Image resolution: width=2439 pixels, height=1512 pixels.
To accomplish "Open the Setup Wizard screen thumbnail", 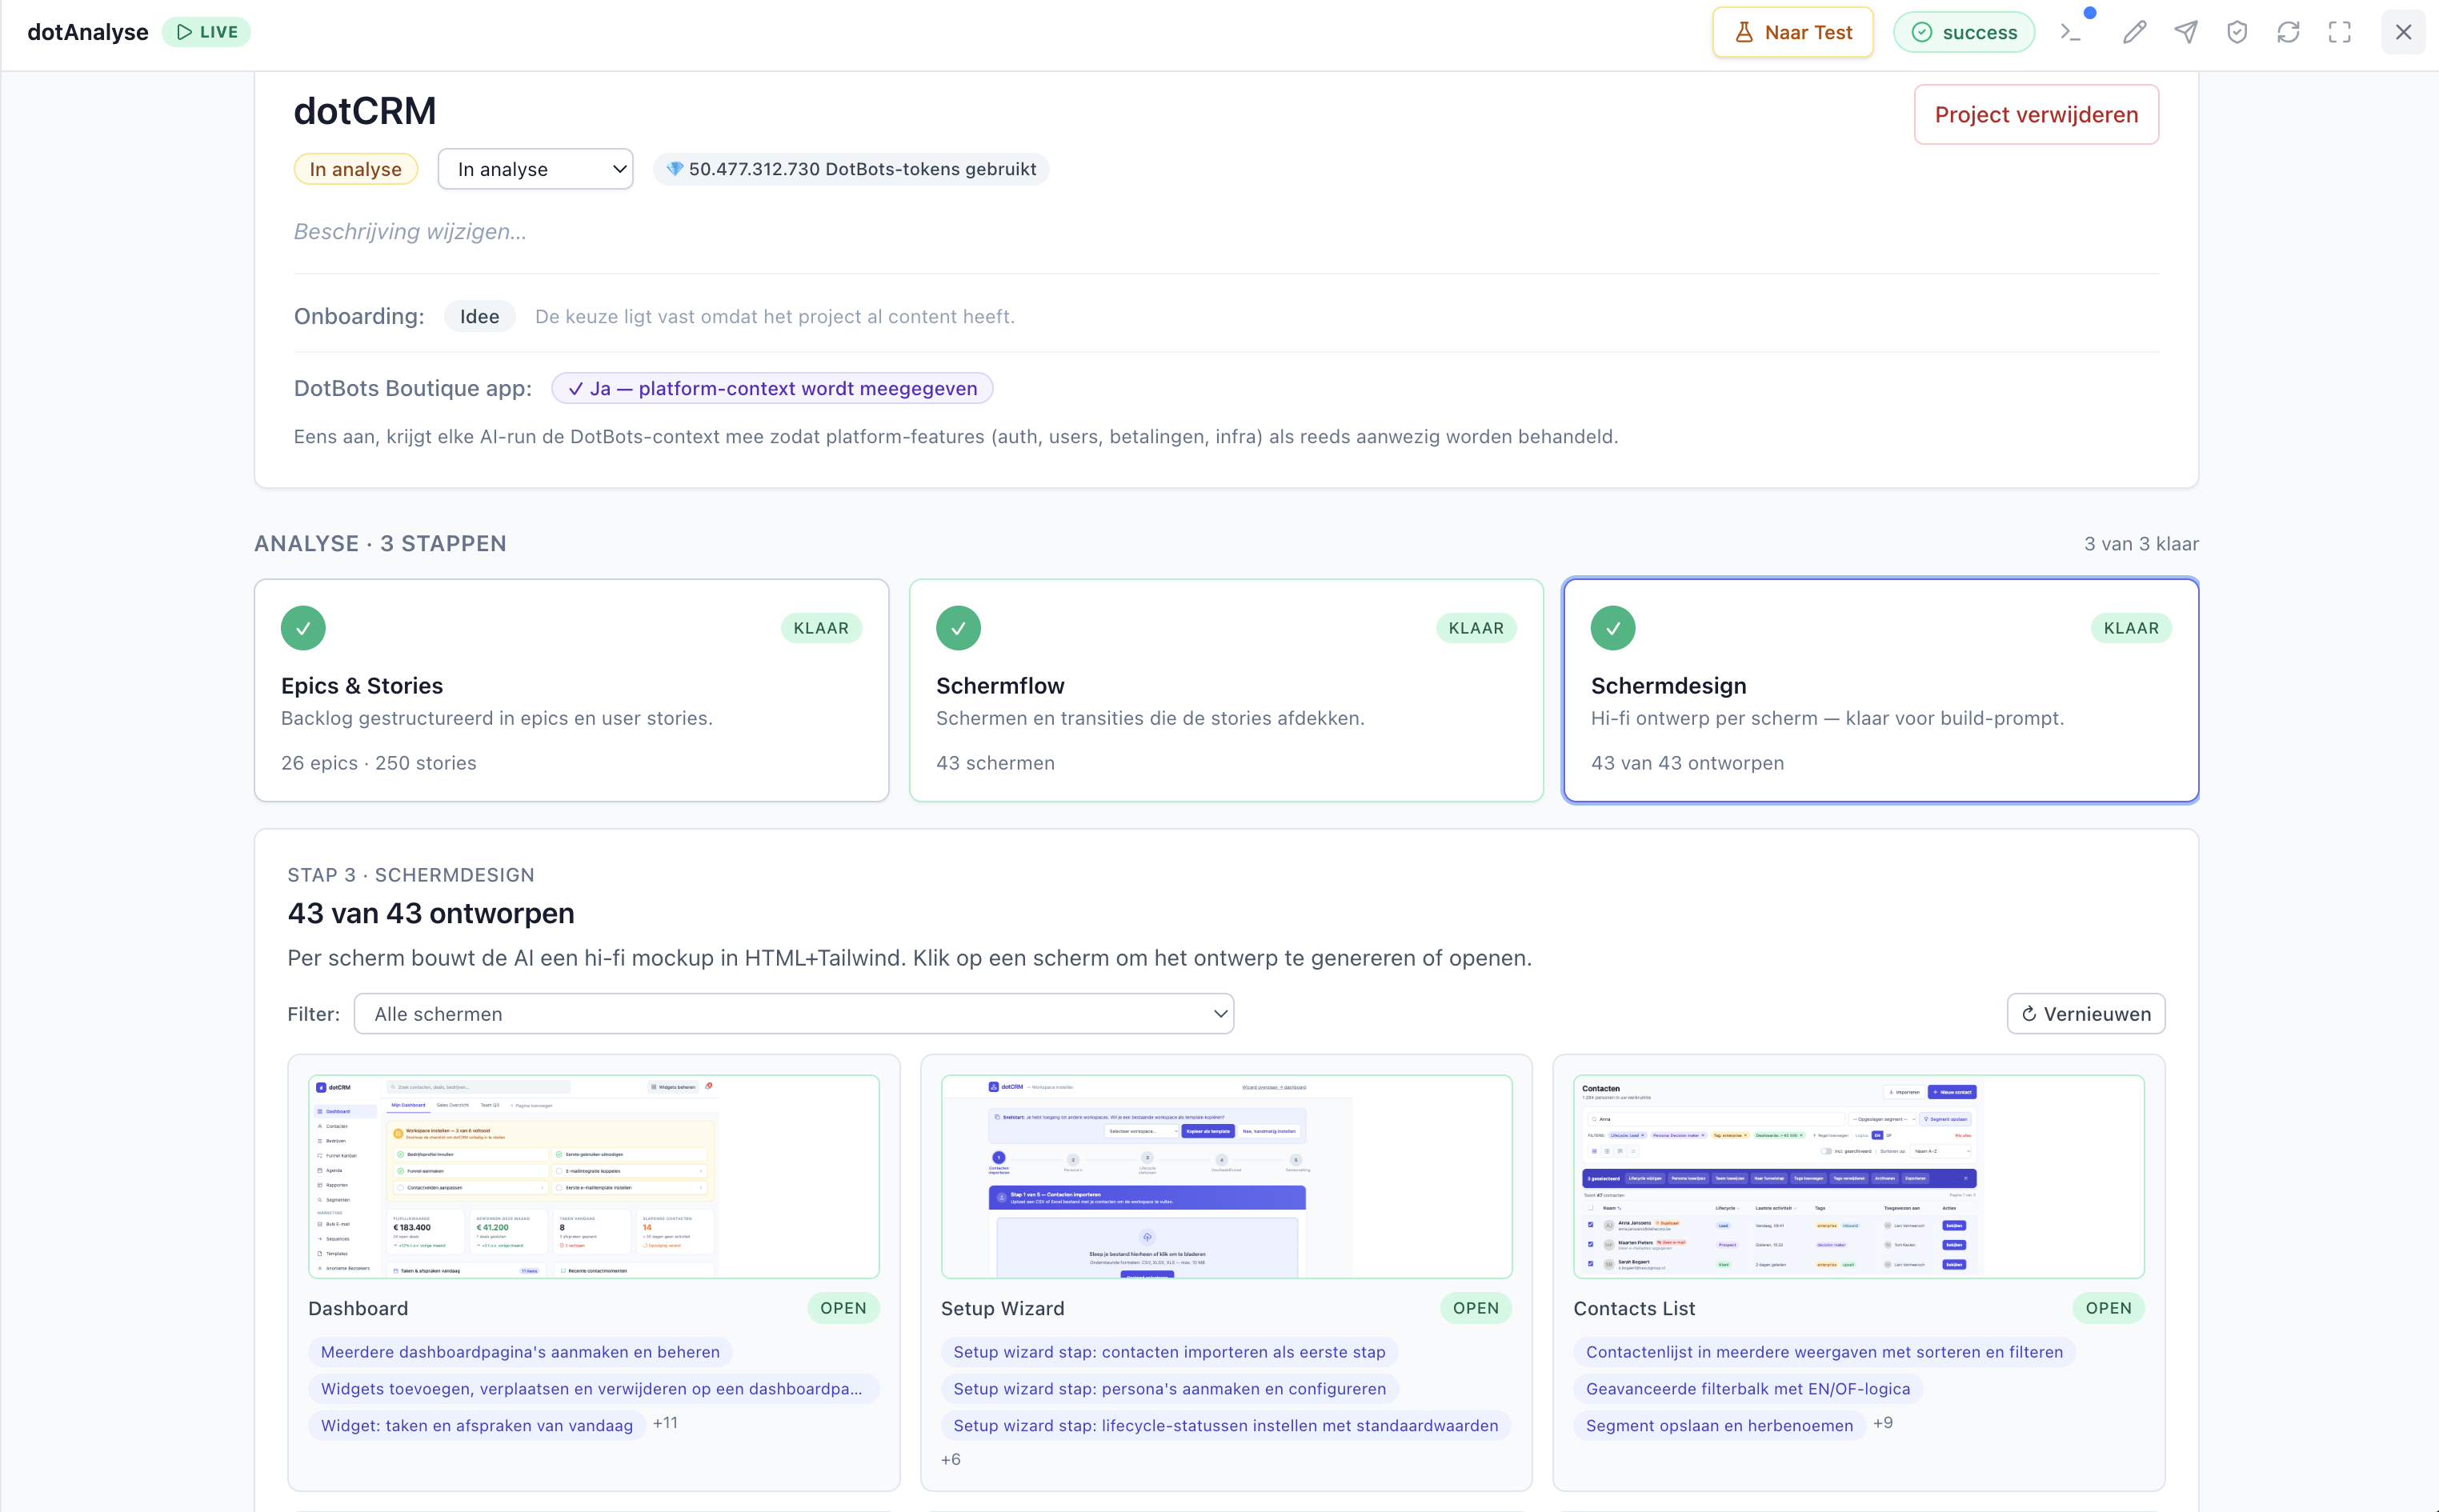I will 1226,1176.
